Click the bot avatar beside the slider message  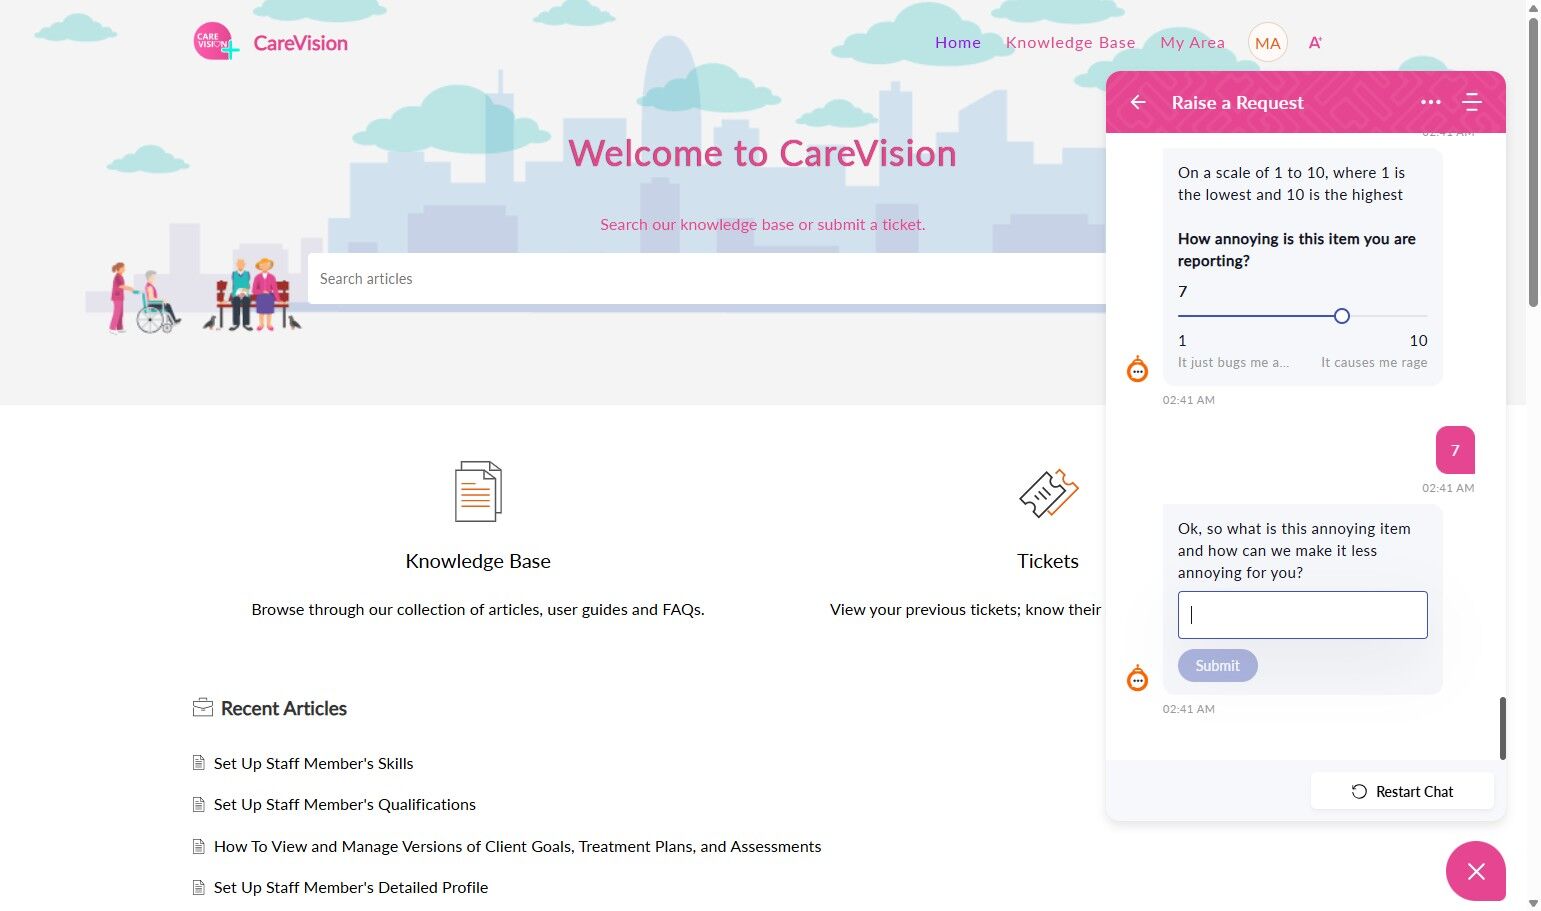click(x=1138, y=369)
